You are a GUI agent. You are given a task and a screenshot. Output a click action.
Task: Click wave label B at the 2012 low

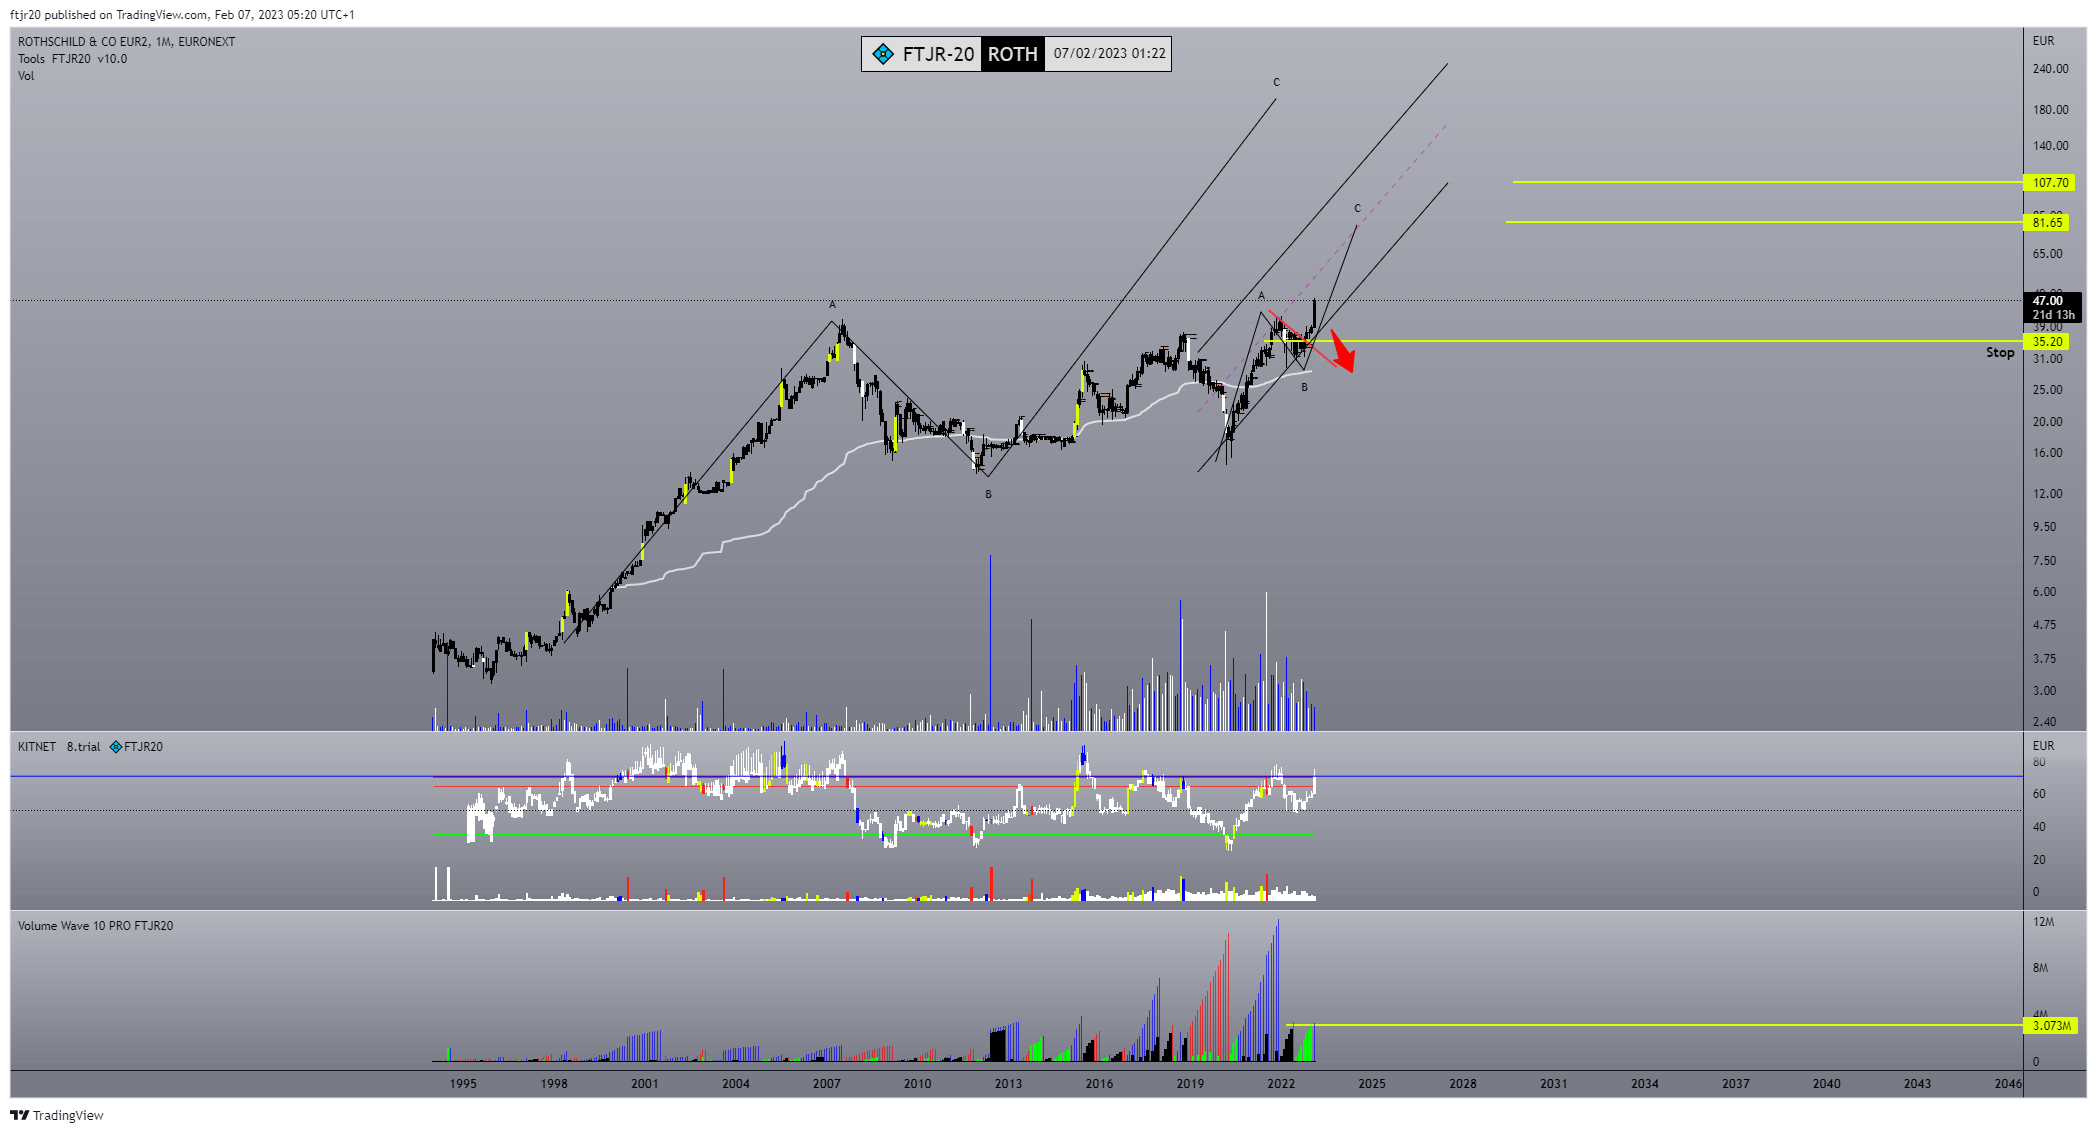(988, 495)
